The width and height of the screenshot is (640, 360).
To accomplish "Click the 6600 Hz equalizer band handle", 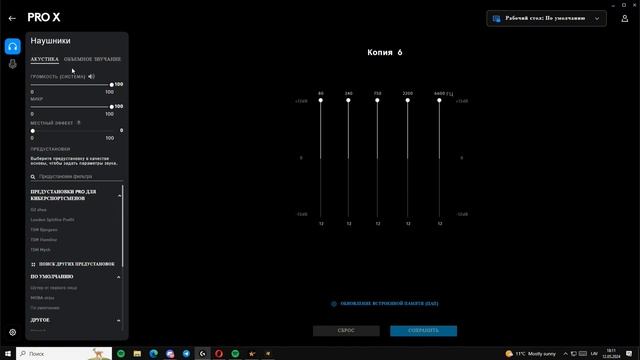I will (x=439, y=100).
